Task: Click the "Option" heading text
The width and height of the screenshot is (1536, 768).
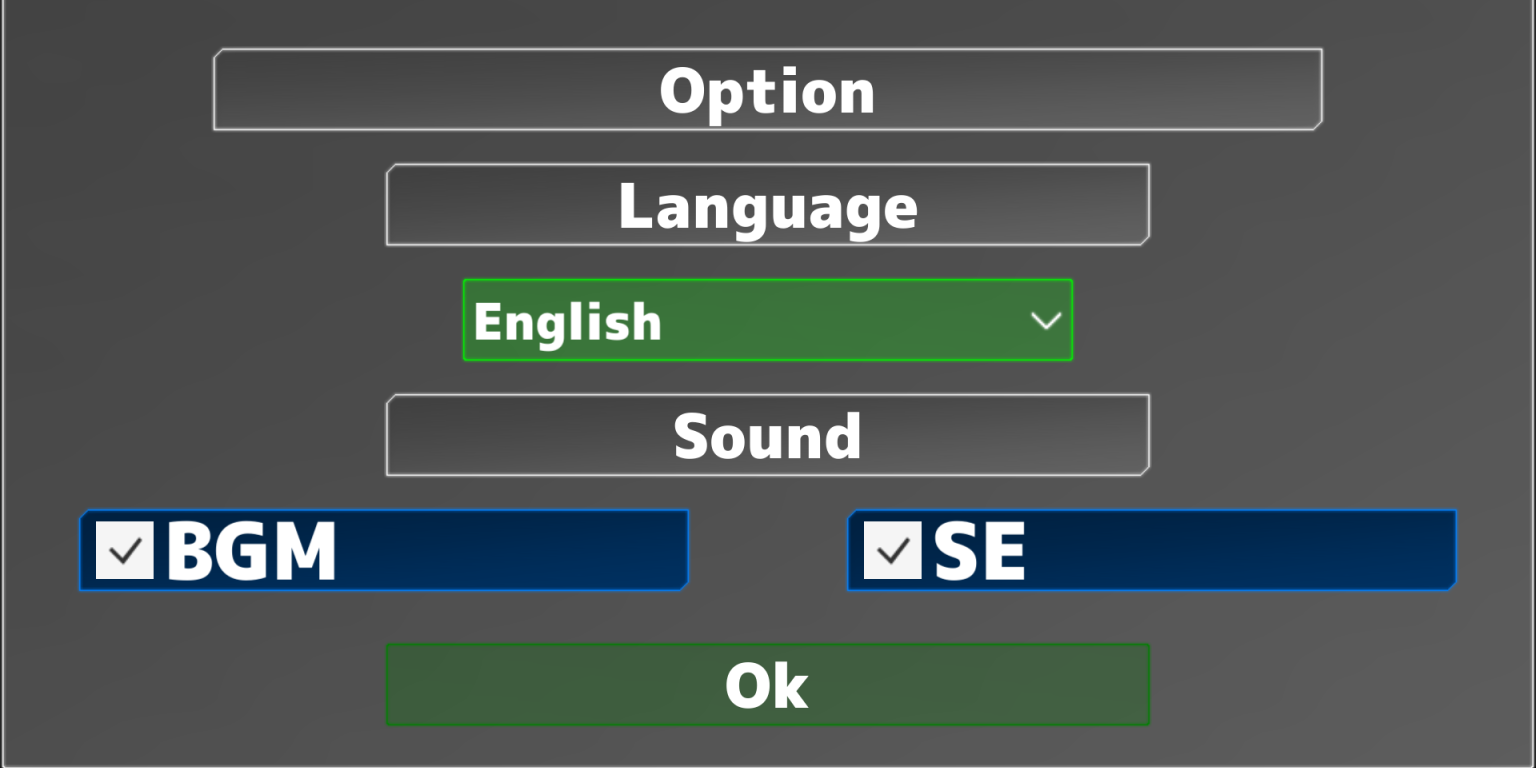Action: 767,91
